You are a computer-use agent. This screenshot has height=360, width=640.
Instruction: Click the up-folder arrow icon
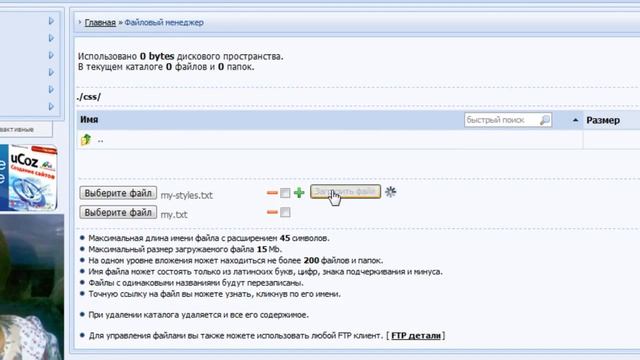[x=86, y=140]
